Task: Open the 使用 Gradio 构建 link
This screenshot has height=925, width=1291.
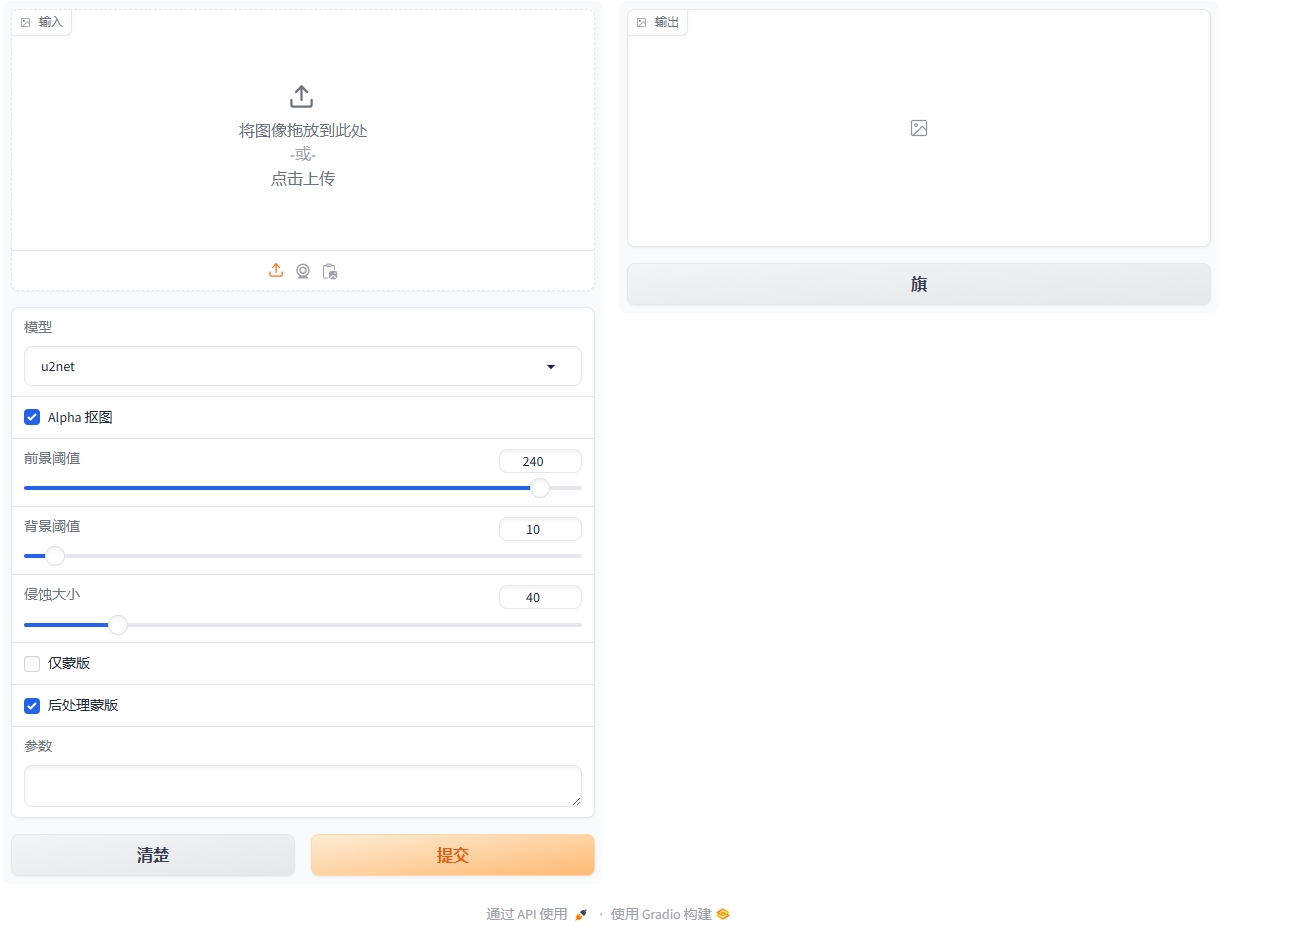Action: pyautogui.click(x=670, y=914)
